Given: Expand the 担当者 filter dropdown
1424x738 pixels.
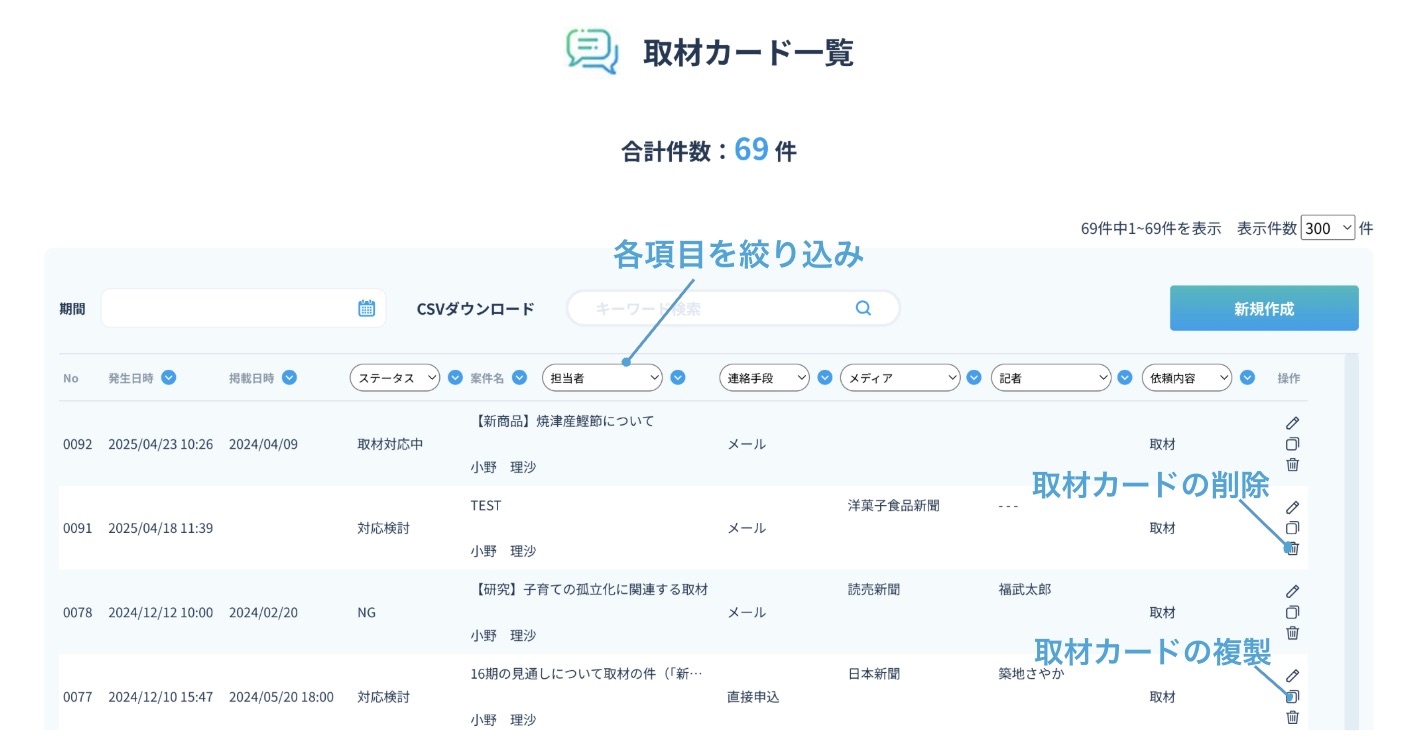Looking at the screenshot, I should 602,377.
